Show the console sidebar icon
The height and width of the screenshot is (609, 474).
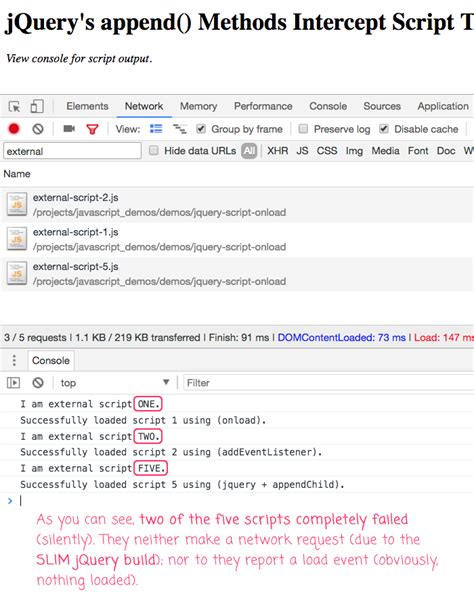pos(13,383)
